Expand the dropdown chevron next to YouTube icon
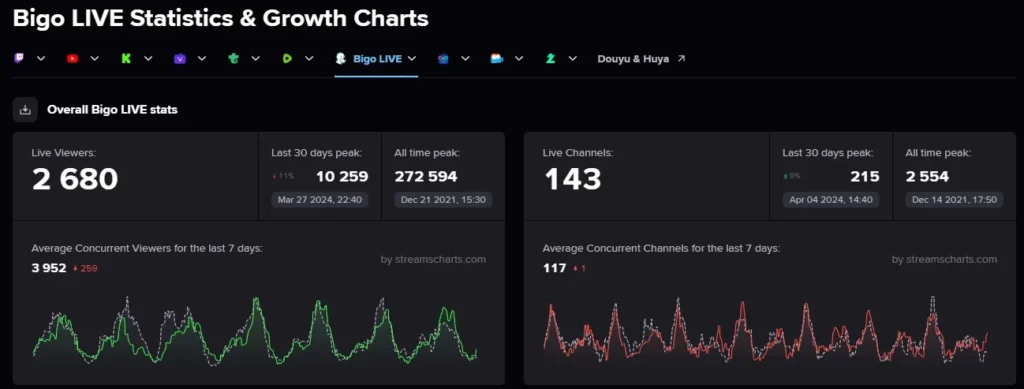This screenshot has width=1024, height=389. click(95, 58)
